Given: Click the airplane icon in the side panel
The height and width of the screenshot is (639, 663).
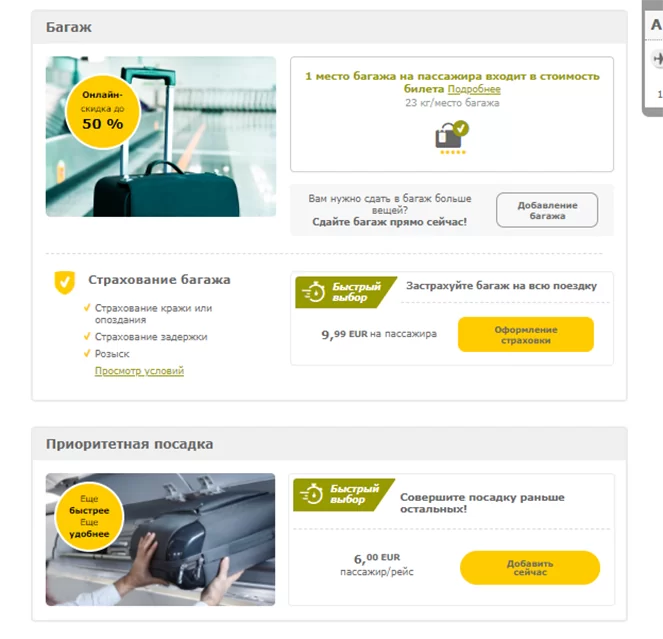Looking at the screenshot, I should coord(657,58).
